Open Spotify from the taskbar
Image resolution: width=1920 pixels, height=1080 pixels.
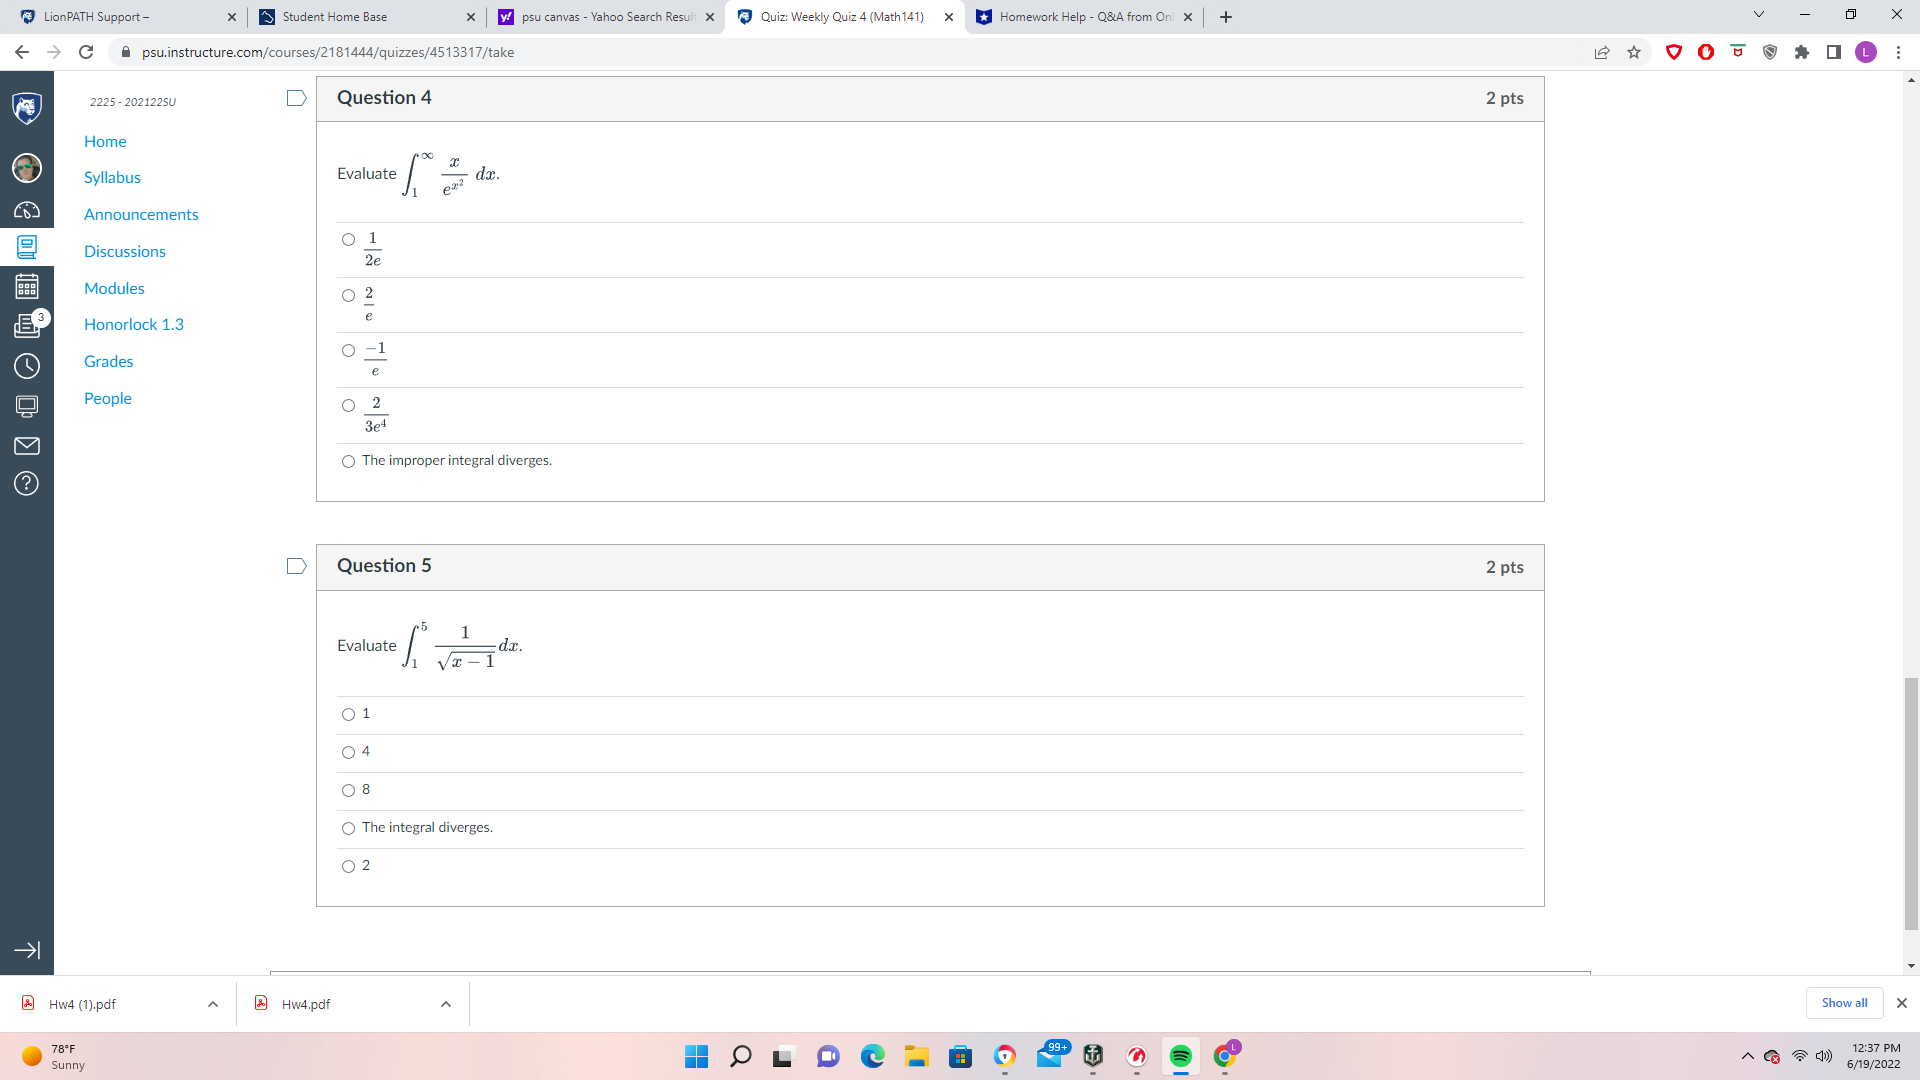click(x=1181, y=1056)
